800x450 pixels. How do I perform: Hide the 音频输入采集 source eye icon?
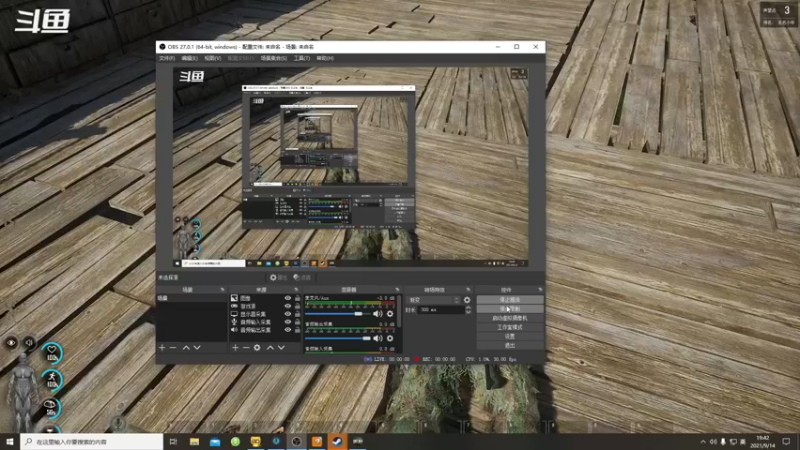tap(288, 322)
